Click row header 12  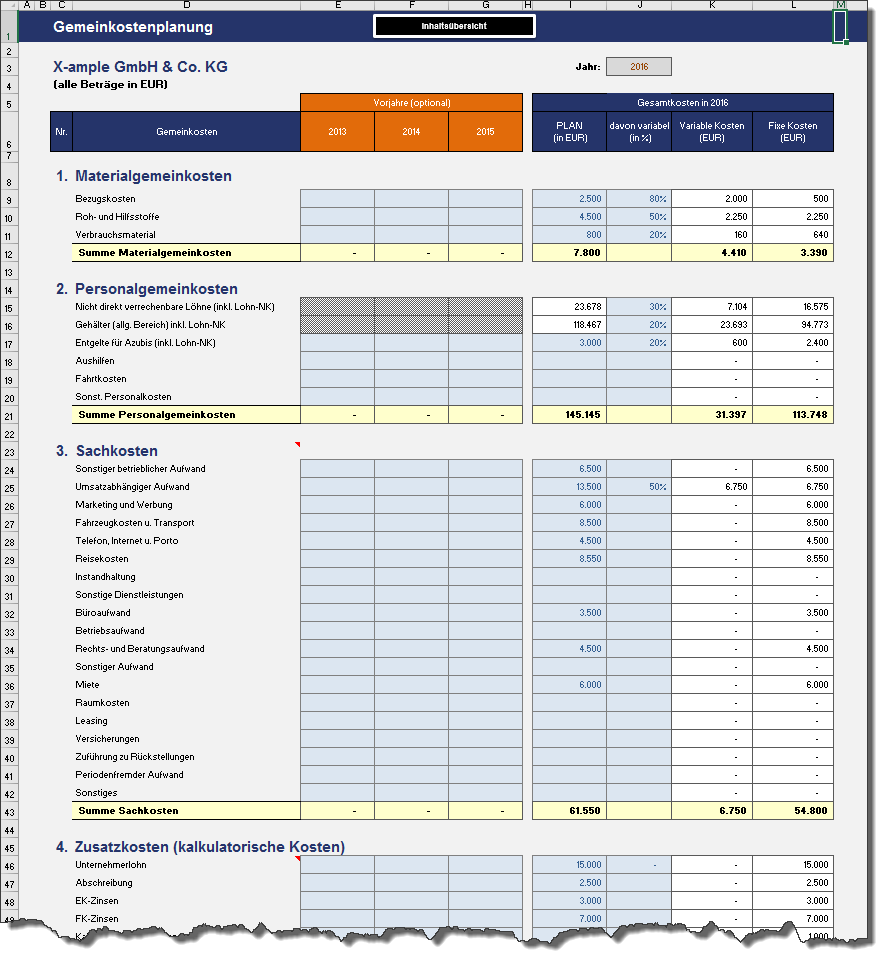(x=9, y=253)
